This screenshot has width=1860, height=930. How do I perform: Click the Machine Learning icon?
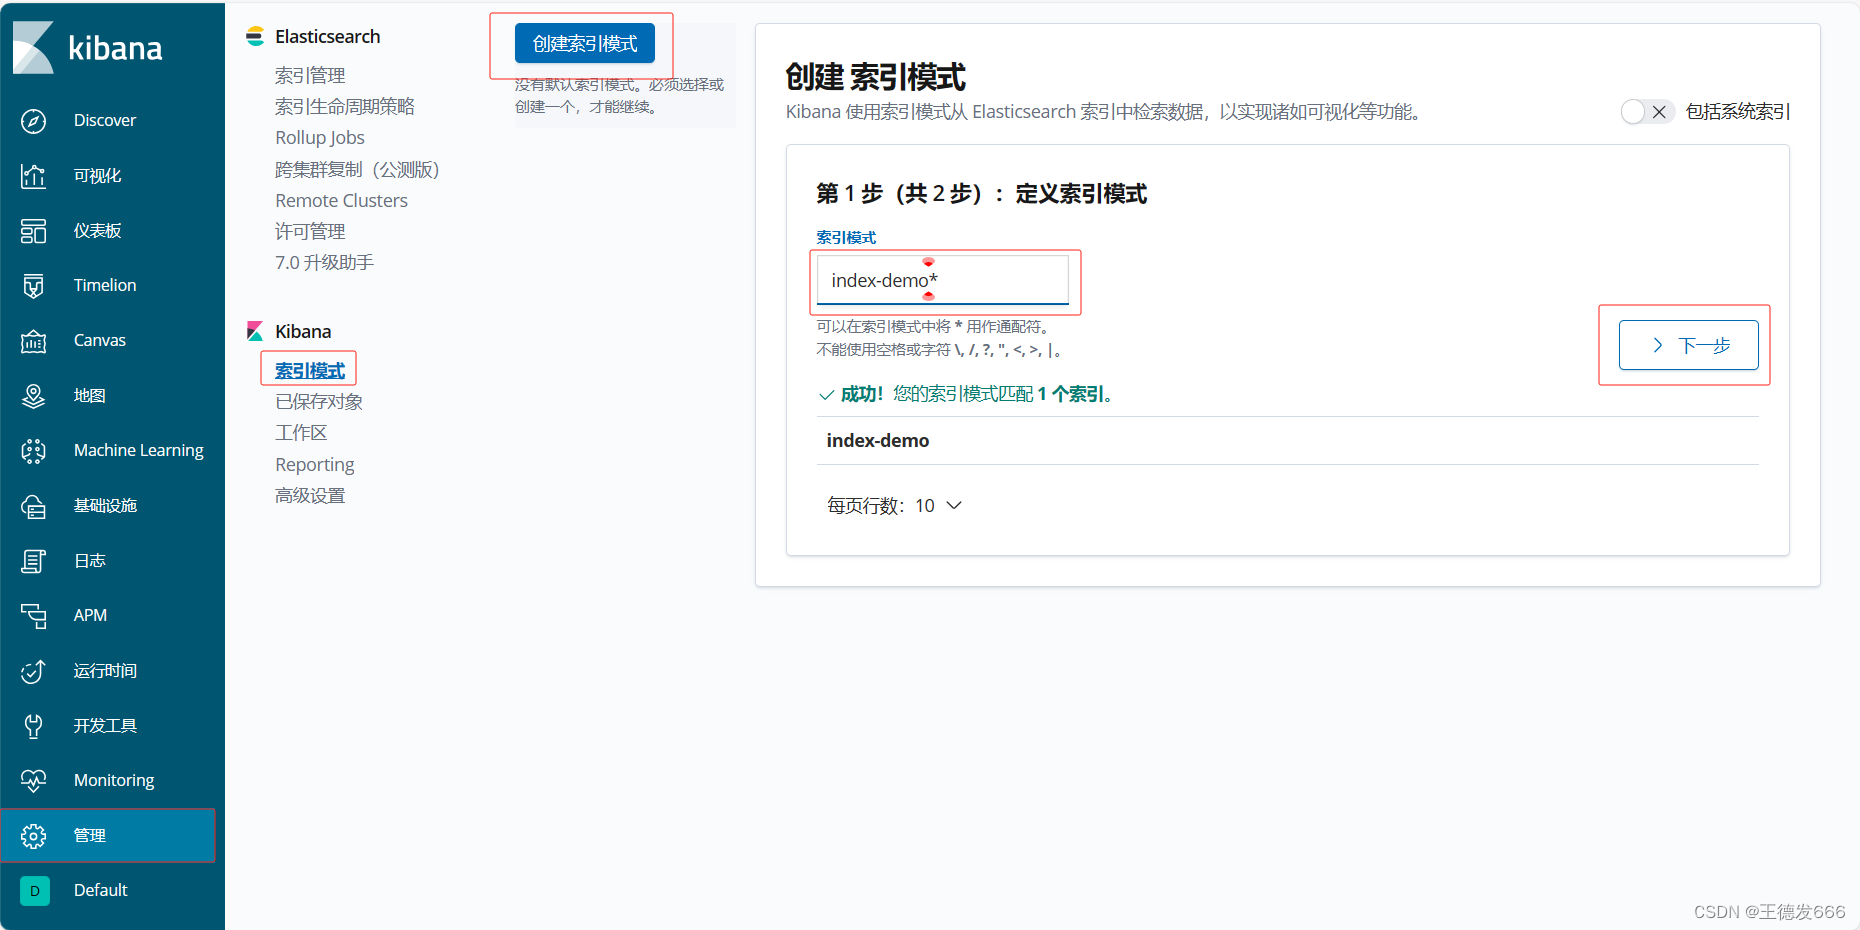coord(34,451)
